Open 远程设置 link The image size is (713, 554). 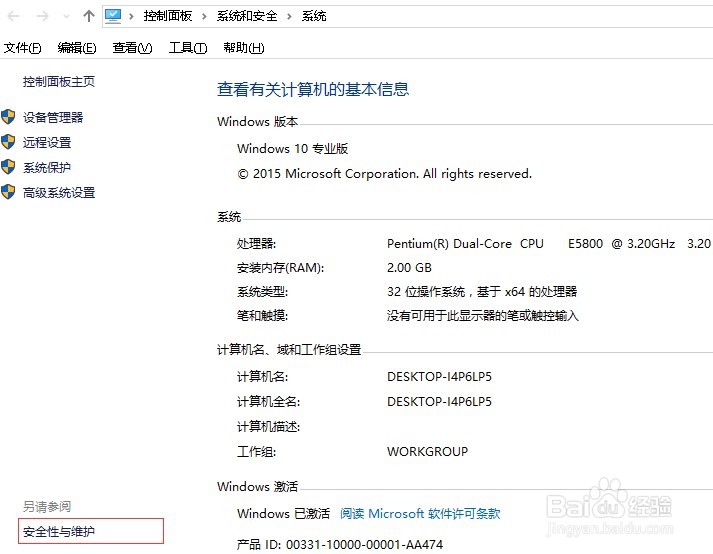[x=47, y=142]
